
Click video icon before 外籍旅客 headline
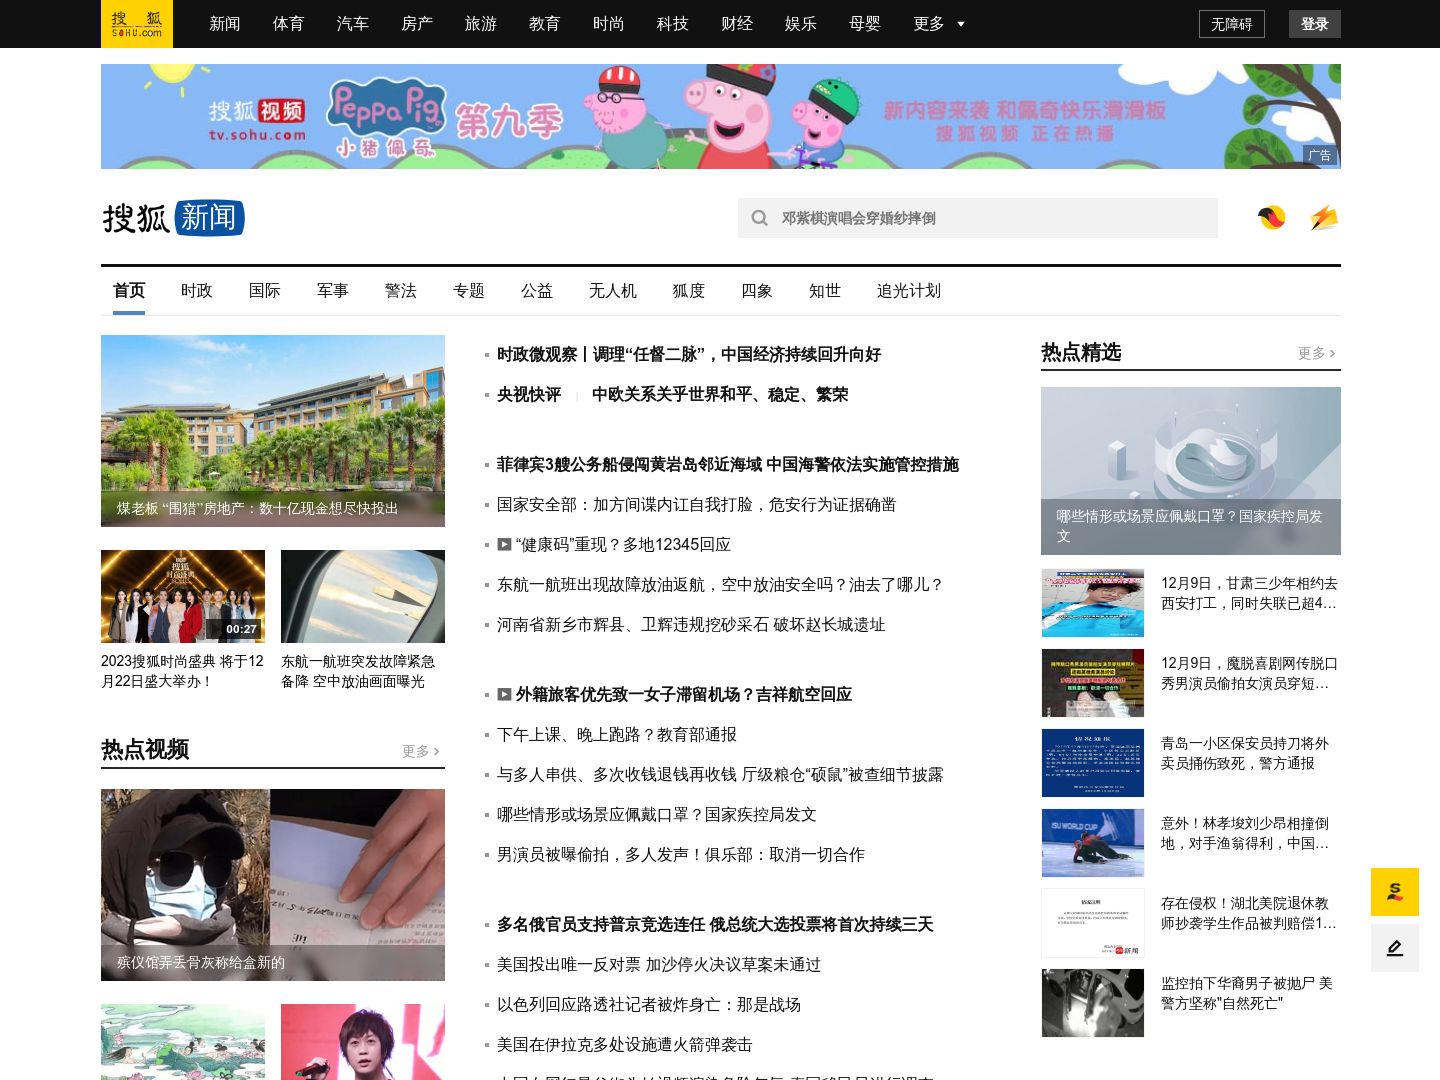coord(505,694)
